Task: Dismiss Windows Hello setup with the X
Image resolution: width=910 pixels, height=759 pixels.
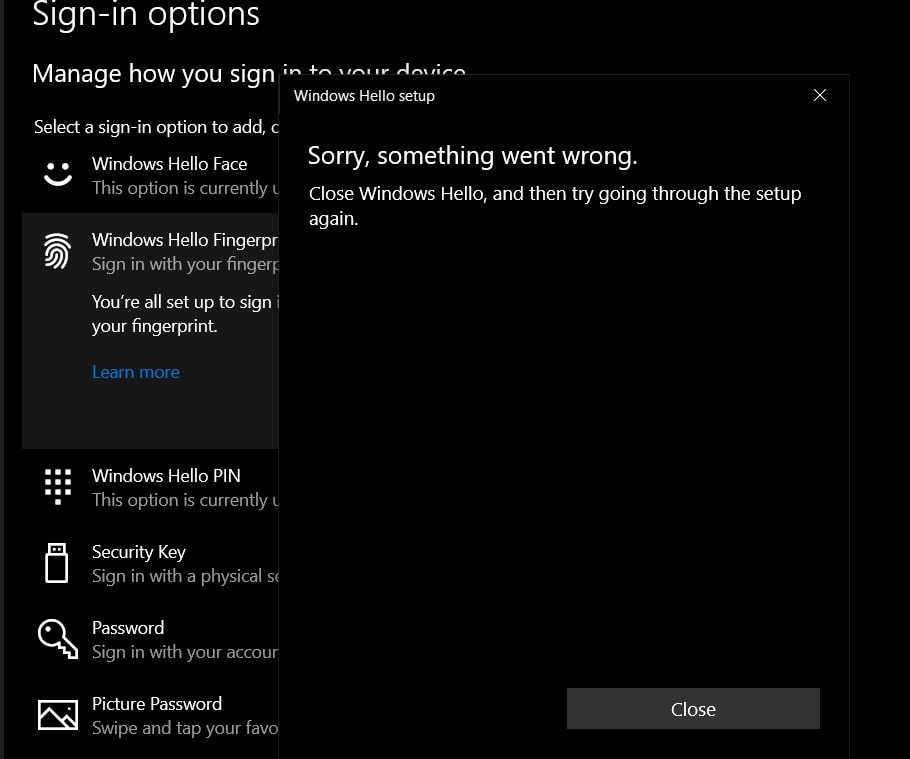Action: coord(820,95)
